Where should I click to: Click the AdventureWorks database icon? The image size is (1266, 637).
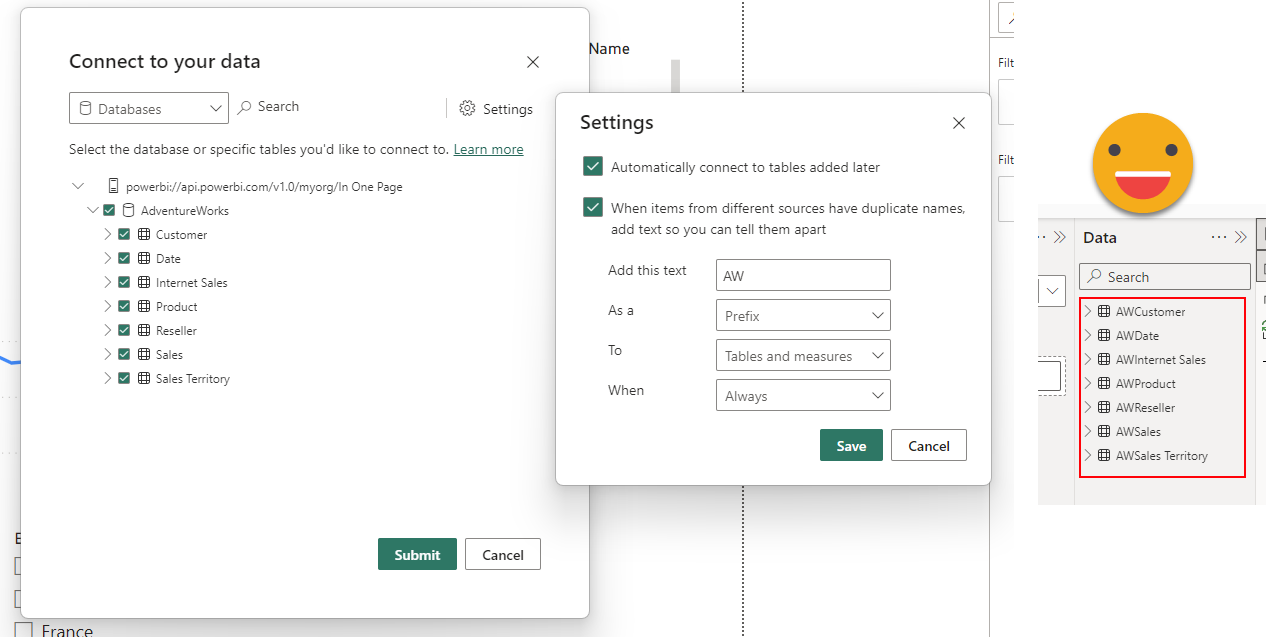[128, 211]
